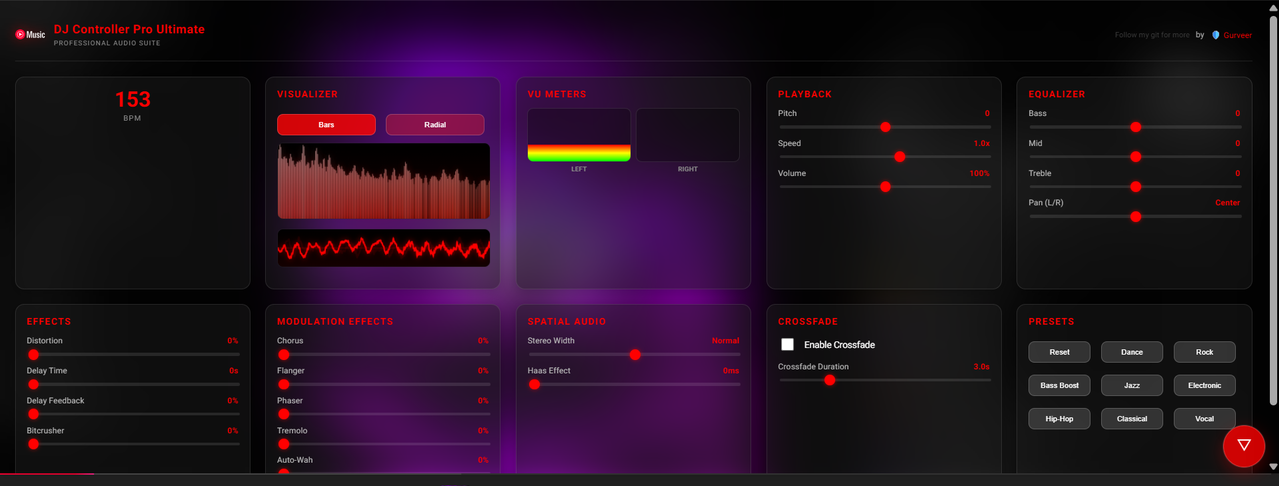The height and width of the screenshot is (486, 1279).
Task: Click the red floating triangle button
Action: [x=1244, y=445]
